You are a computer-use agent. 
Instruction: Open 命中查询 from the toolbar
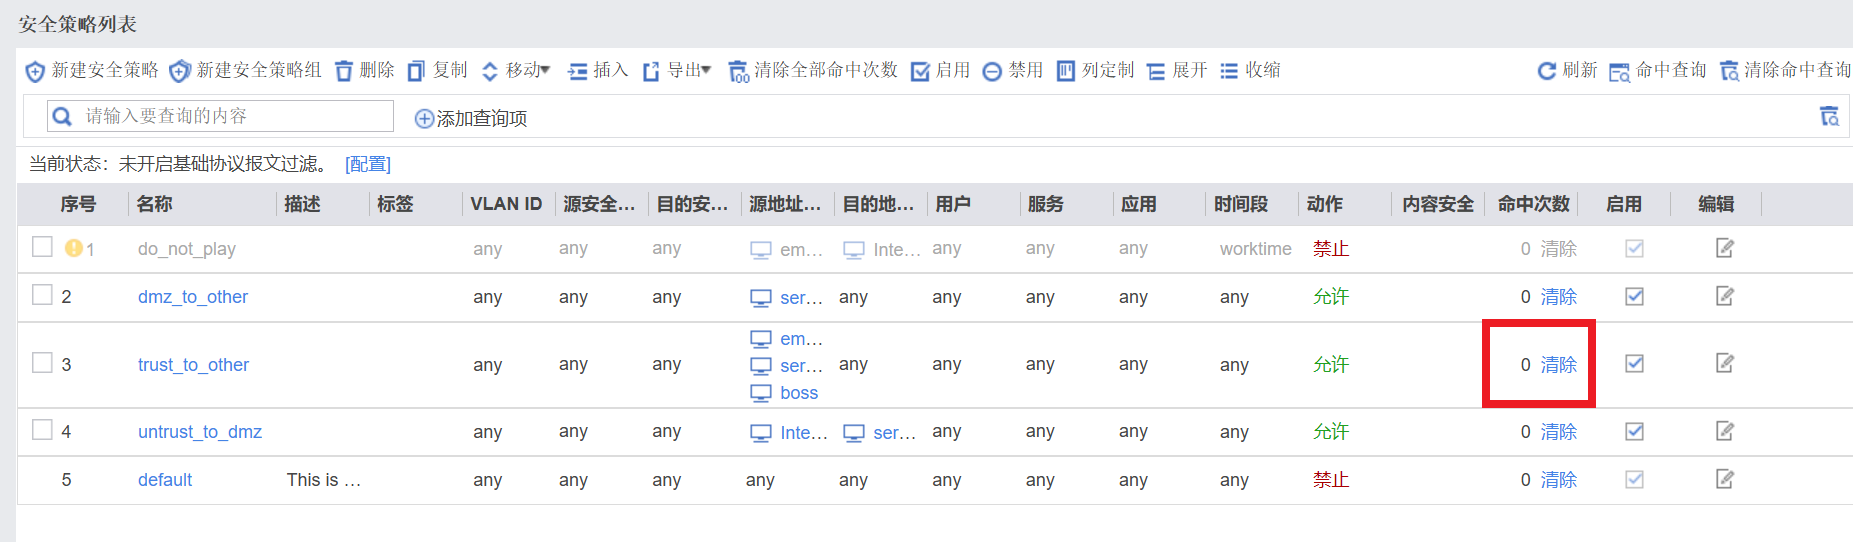click(x=1658, y=71)
